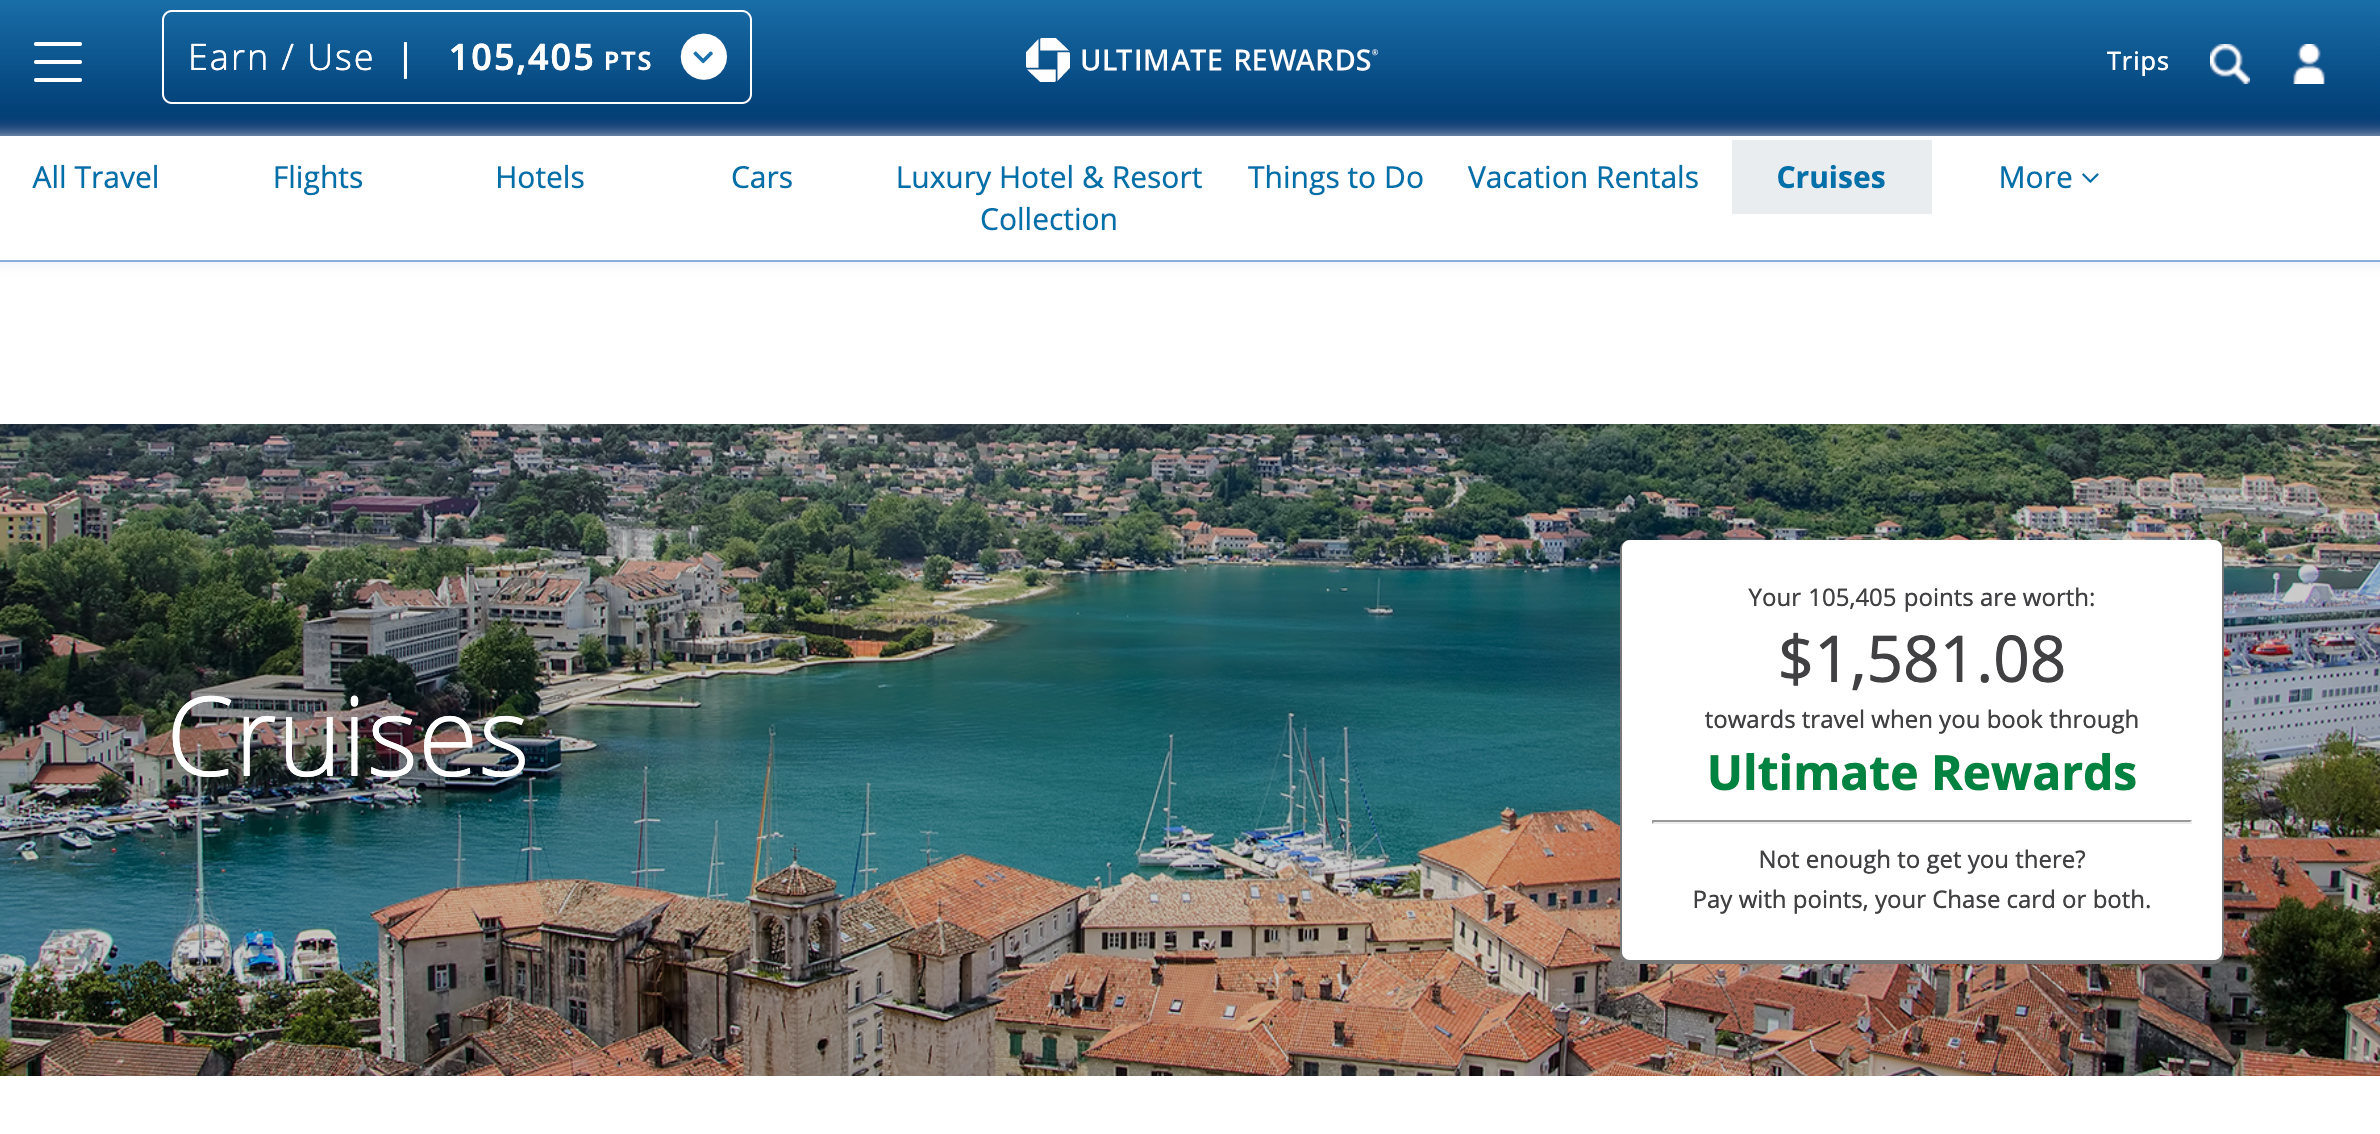
Task: Click the Ultimate Rewards logo
Action: click(1201, 60)
